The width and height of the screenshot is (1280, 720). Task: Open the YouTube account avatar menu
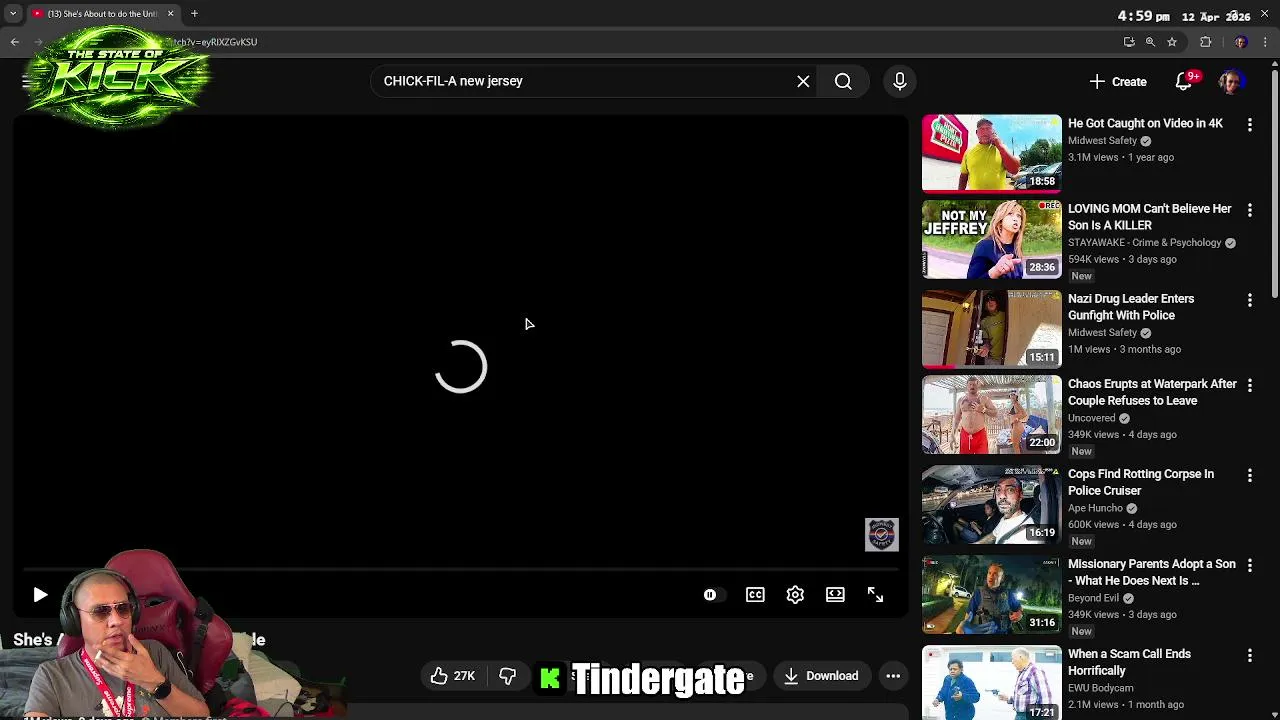click(1232, 81)
